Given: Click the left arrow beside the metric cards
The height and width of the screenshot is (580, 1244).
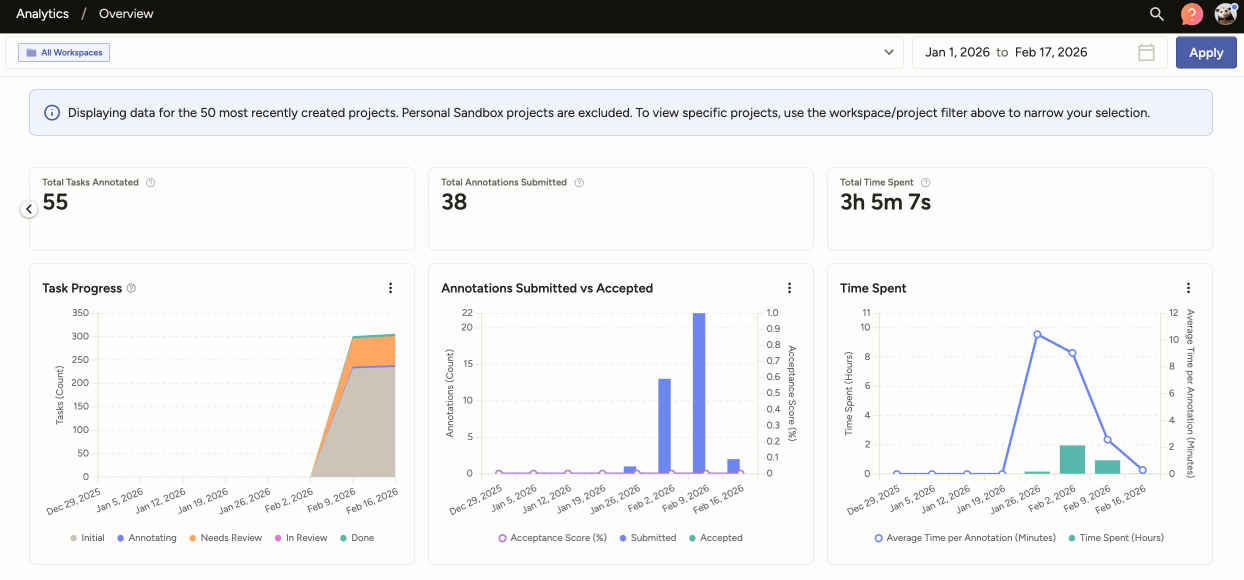Looking at the screenshot, I should click(28, 208).
